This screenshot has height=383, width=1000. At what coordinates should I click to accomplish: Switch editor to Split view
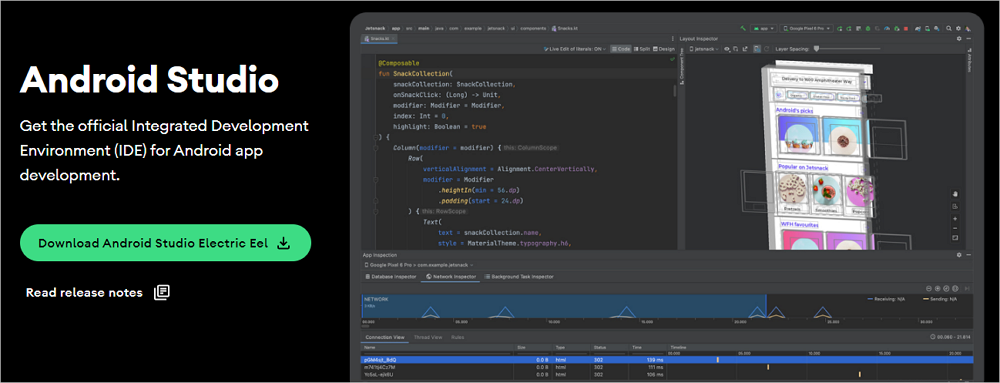click(642, 49)
